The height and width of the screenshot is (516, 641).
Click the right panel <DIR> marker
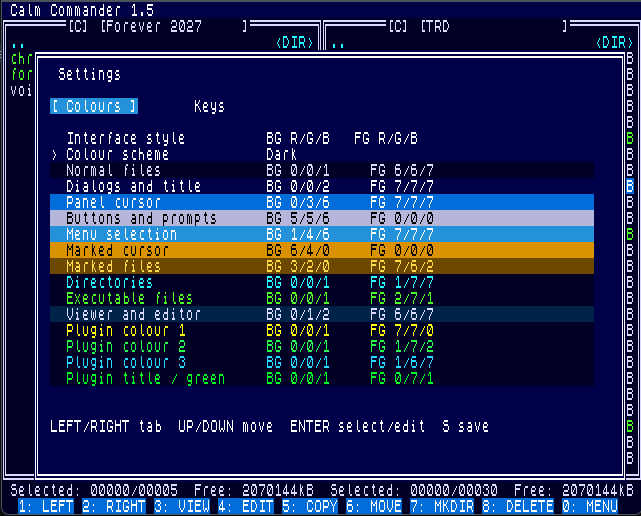[x=614, y=43]
